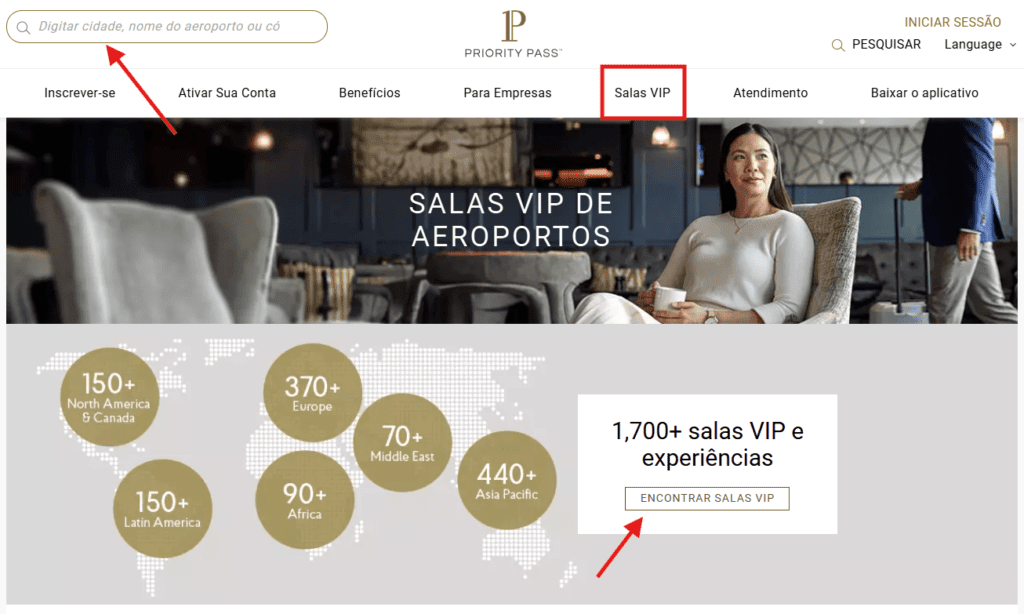
Task: Select the 150+ North America & Canada circle
Action: click(x=109, y=396)
